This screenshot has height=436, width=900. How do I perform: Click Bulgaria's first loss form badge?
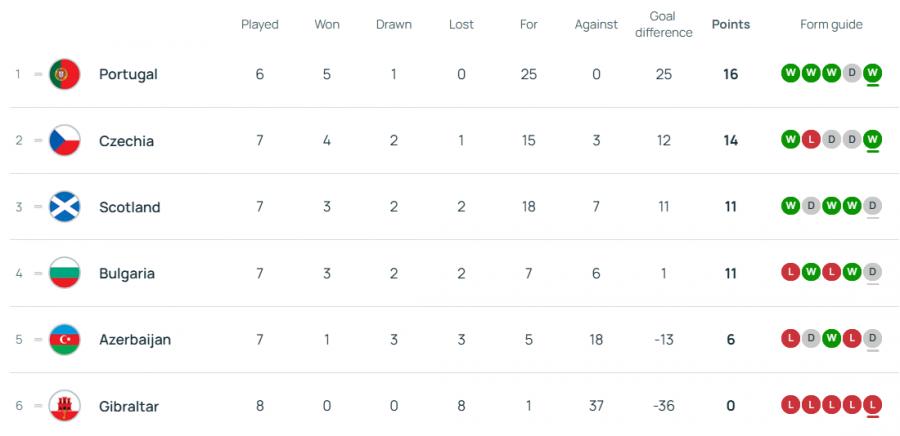click(790, 272)
